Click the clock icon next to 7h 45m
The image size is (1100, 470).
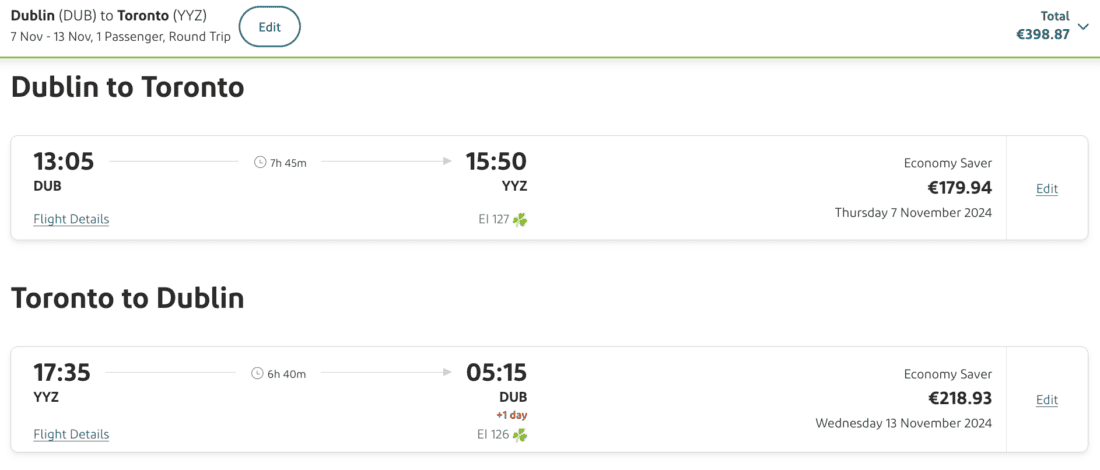click(x=260, y=162)
